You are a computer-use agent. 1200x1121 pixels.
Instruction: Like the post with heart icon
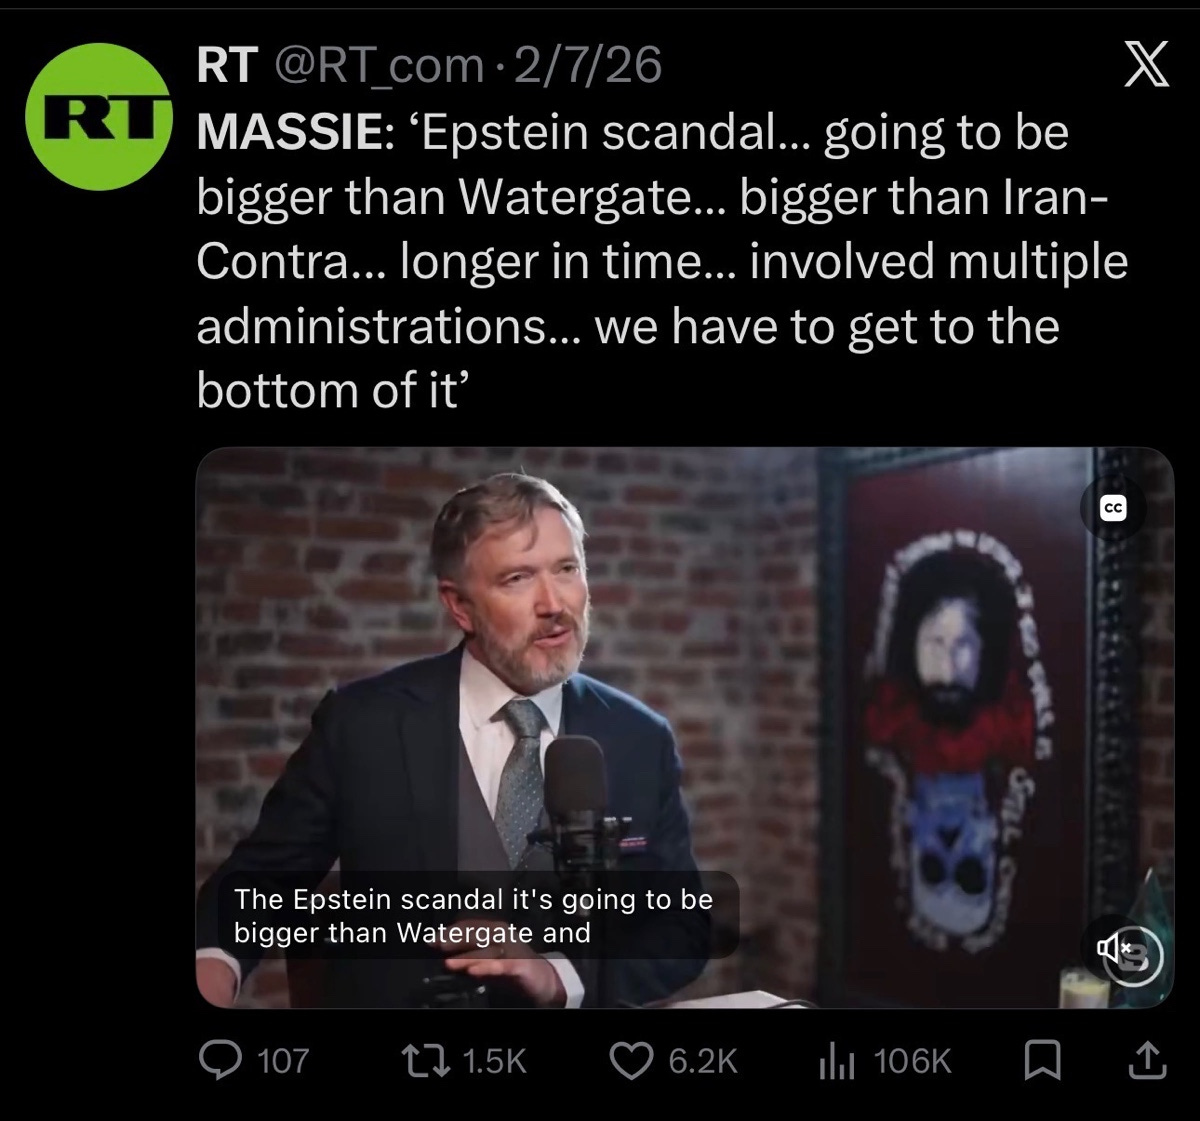pos(632,1061)
